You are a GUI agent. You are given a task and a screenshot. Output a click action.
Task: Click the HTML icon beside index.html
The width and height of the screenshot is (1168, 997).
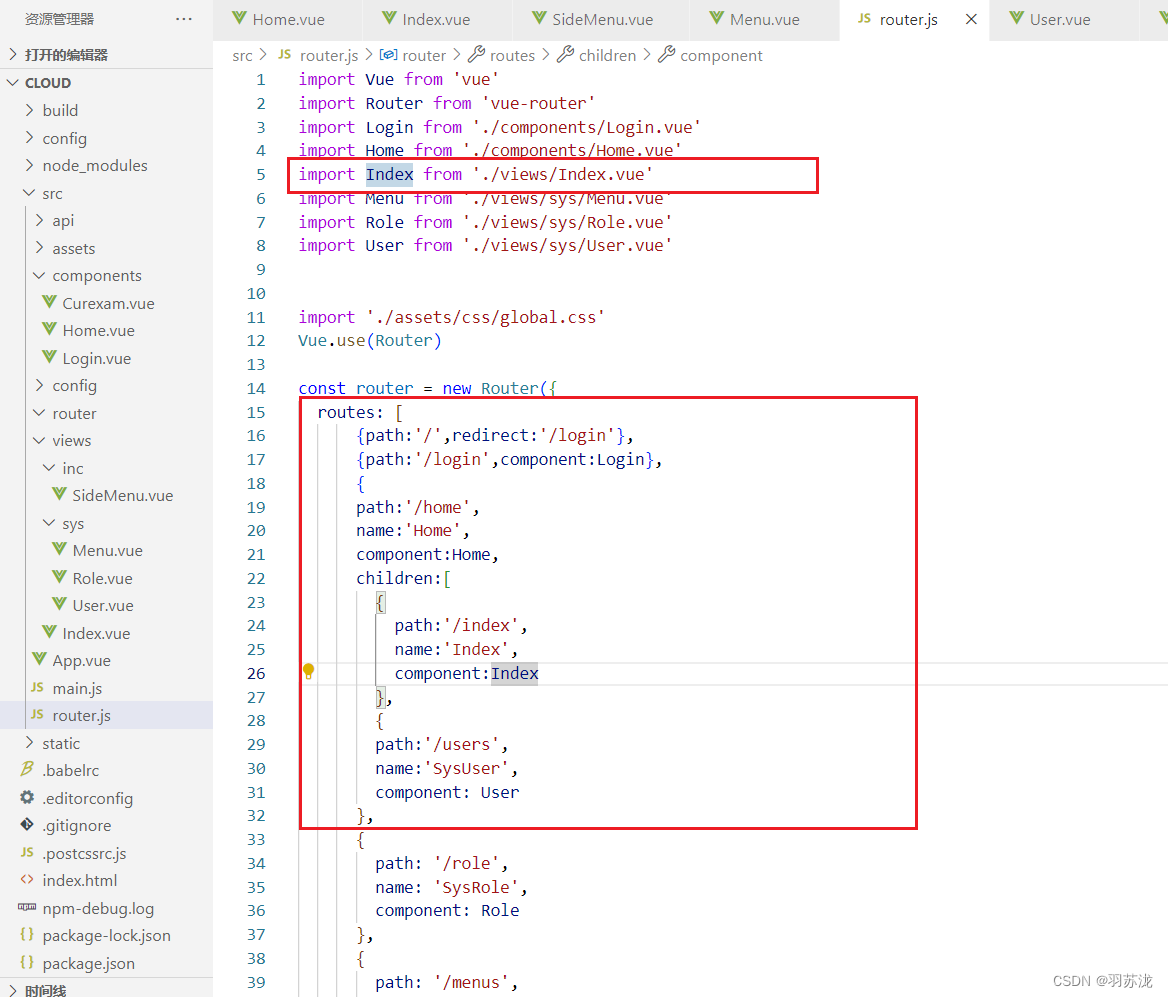[27, 880]
